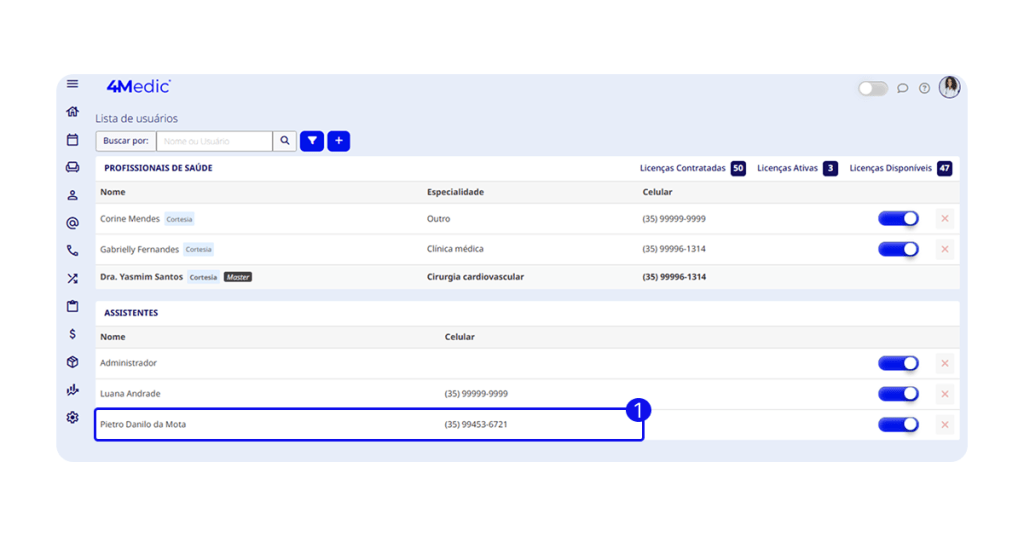Open the chat bubble icon in header
Screen dimensions: 1024x537
click(902, 88)
